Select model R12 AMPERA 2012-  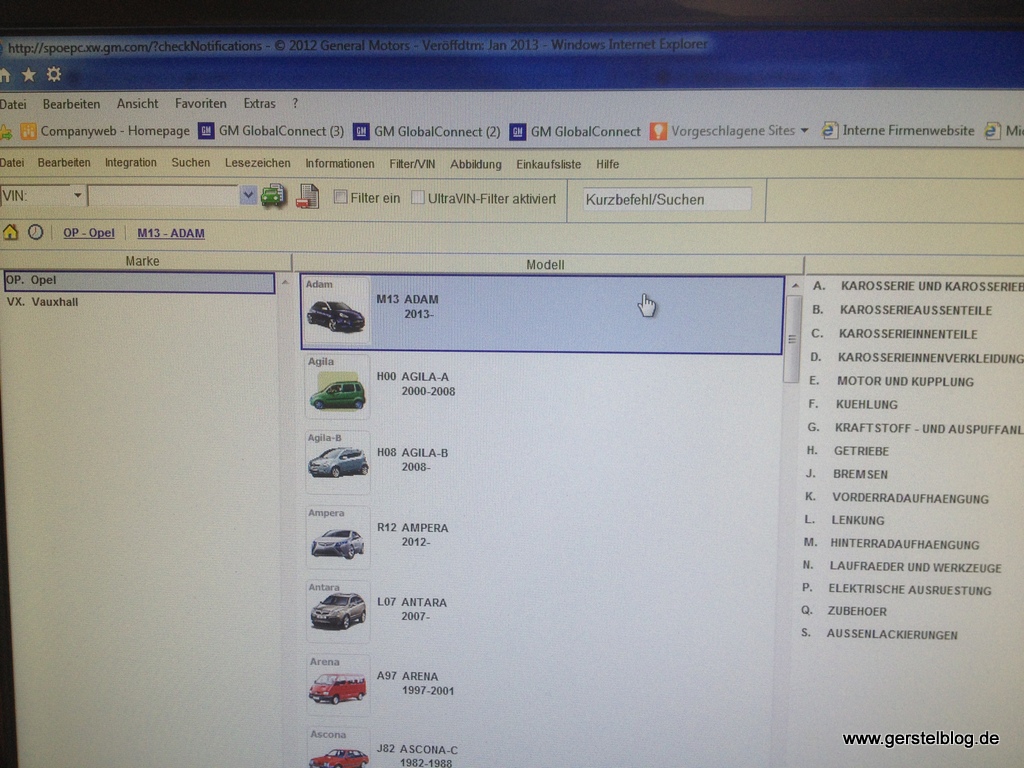[x=413, y=535]
